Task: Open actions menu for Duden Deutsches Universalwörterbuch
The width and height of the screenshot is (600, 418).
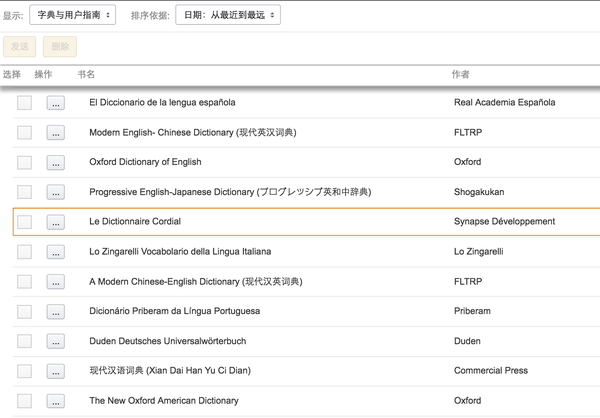Action: (x=55, y=341)
